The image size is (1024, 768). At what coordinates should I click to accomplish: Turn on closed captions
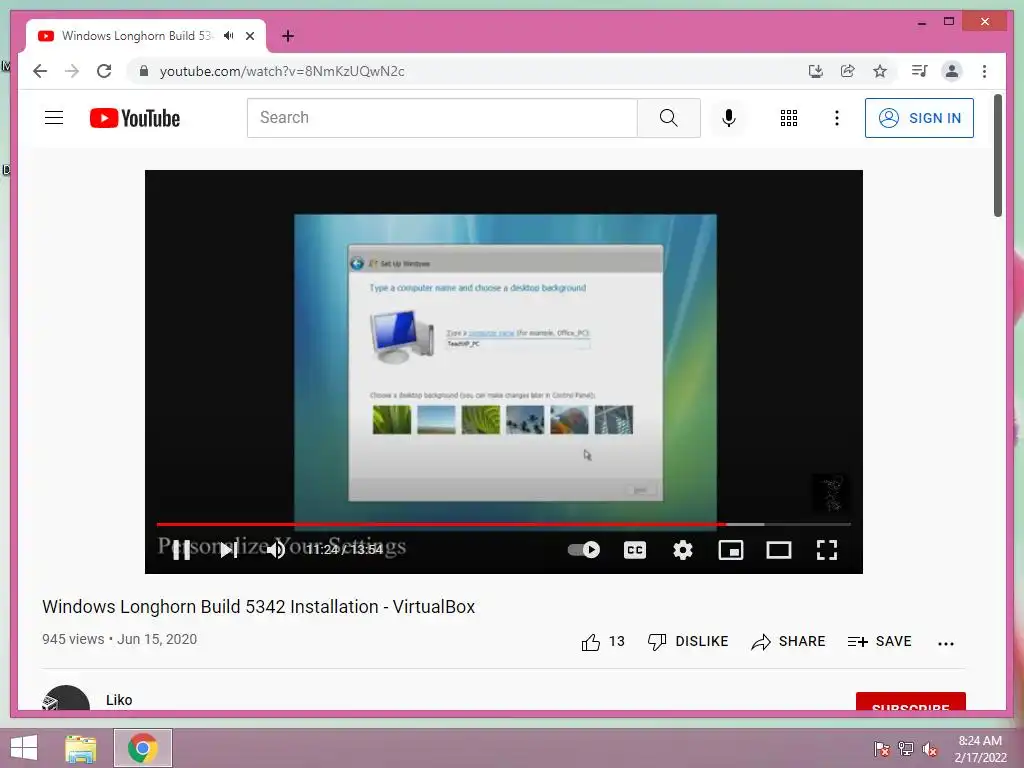[x=635, y=550]
